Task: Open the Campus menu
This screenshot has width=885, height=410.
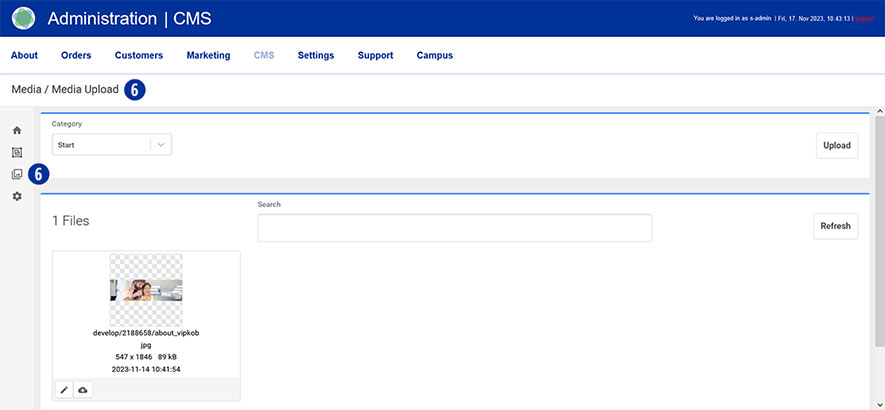Action: (x=434, y=56)
